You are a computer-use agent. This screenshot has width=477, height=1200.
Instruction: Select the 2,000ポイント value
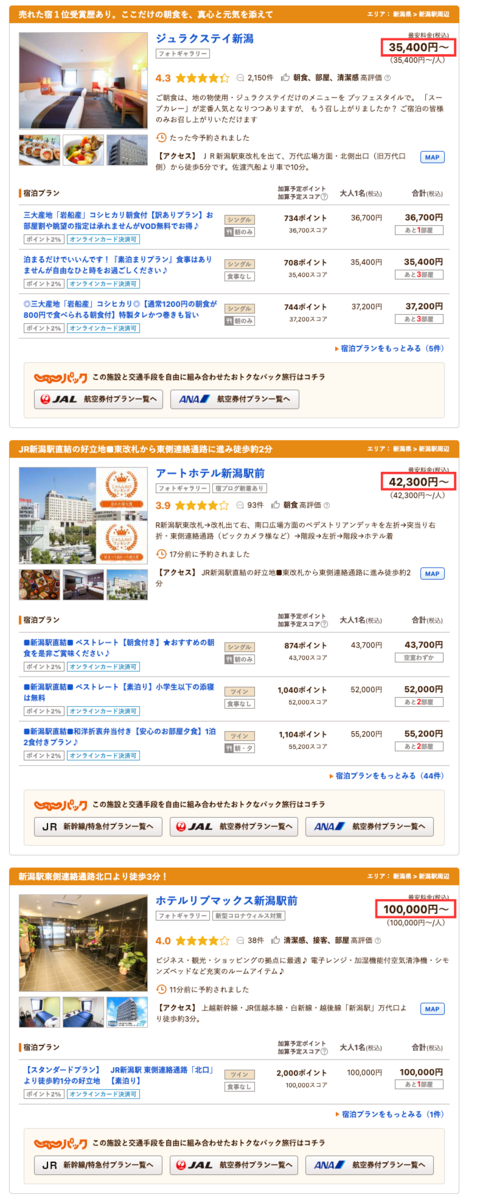[304, 1072]
